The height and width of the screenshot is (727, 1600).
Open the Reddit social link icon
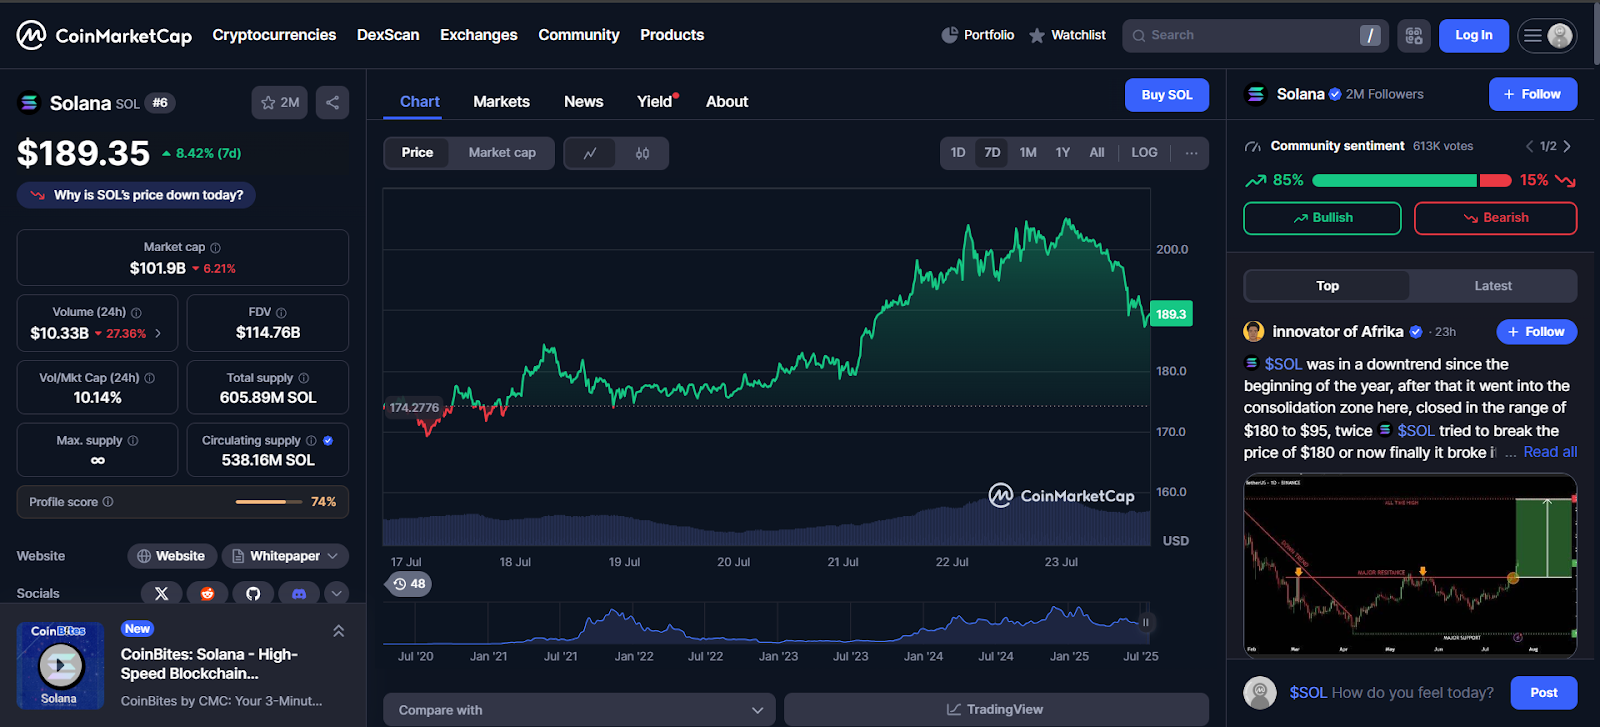(x=207, y=593)
